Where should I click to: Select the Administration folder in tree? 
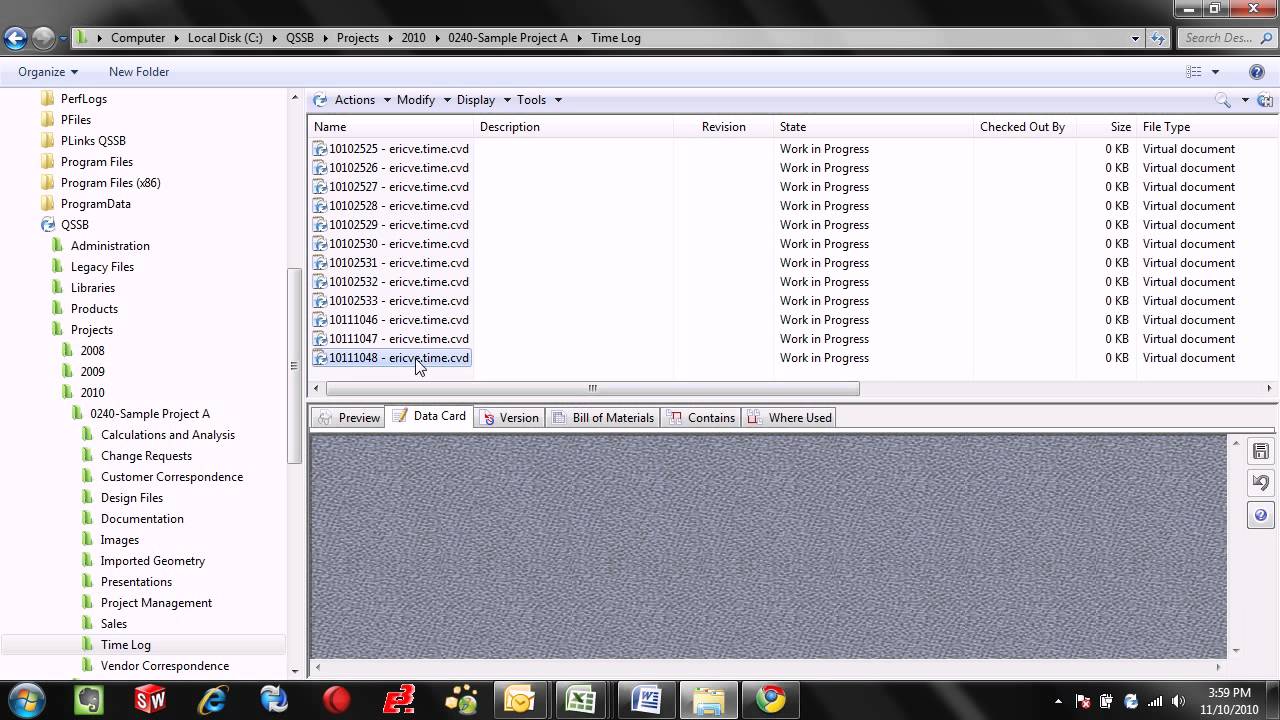tap(110, 246)
